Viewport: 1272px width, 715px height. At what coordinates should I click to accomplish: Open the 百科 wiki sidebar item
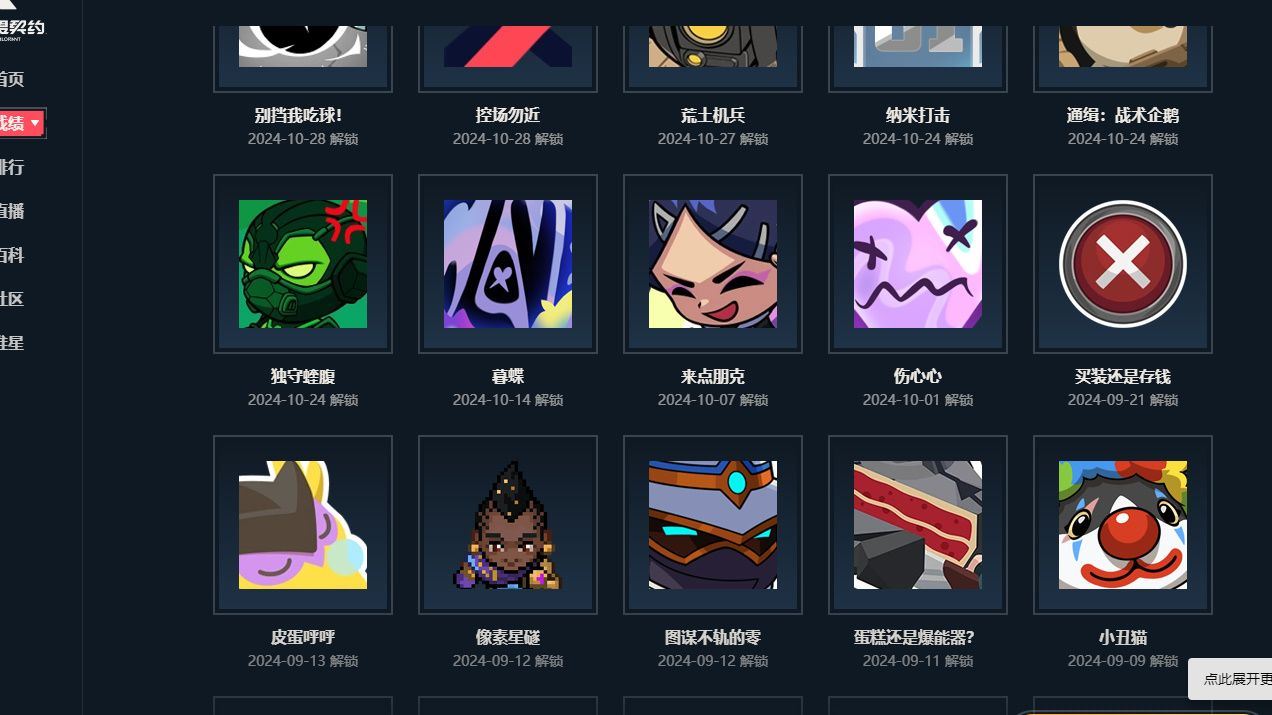[x=12, y=255]
